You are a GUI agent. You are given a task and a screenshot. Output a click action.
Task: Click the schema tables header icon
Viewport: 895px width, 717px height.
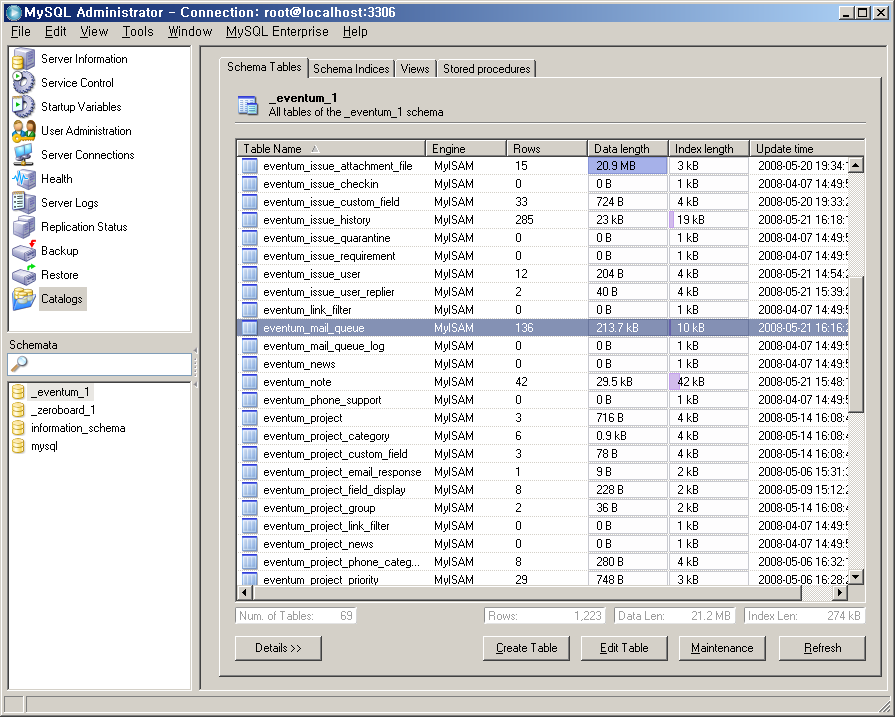pyautogui.click(x=248, y=105)
